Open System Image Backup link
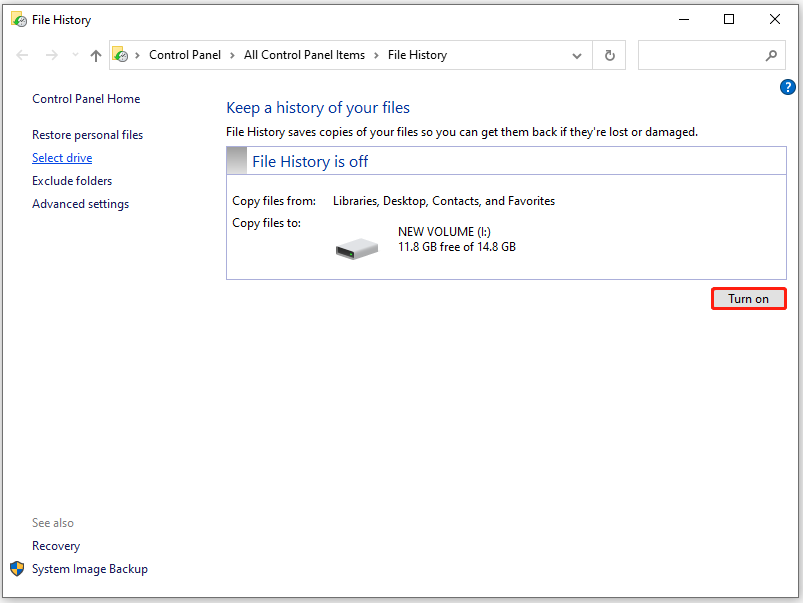803x603 pixels. click(90, 569)
